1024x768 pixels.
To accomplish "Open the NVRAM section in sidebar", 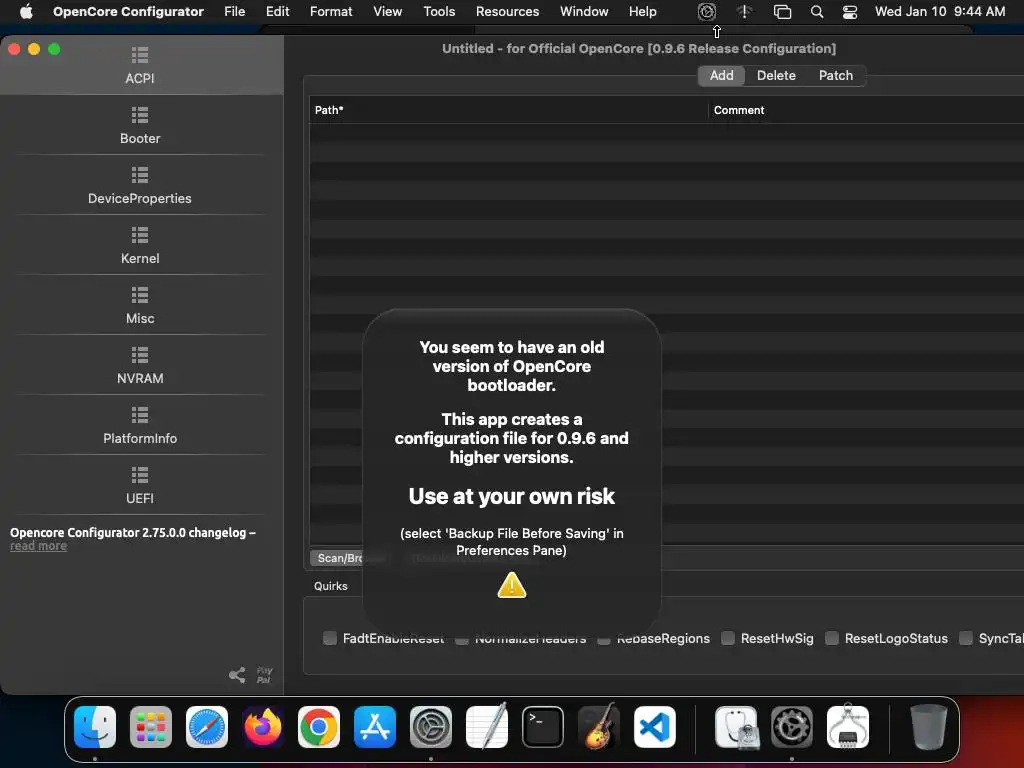I will point(140,366).
